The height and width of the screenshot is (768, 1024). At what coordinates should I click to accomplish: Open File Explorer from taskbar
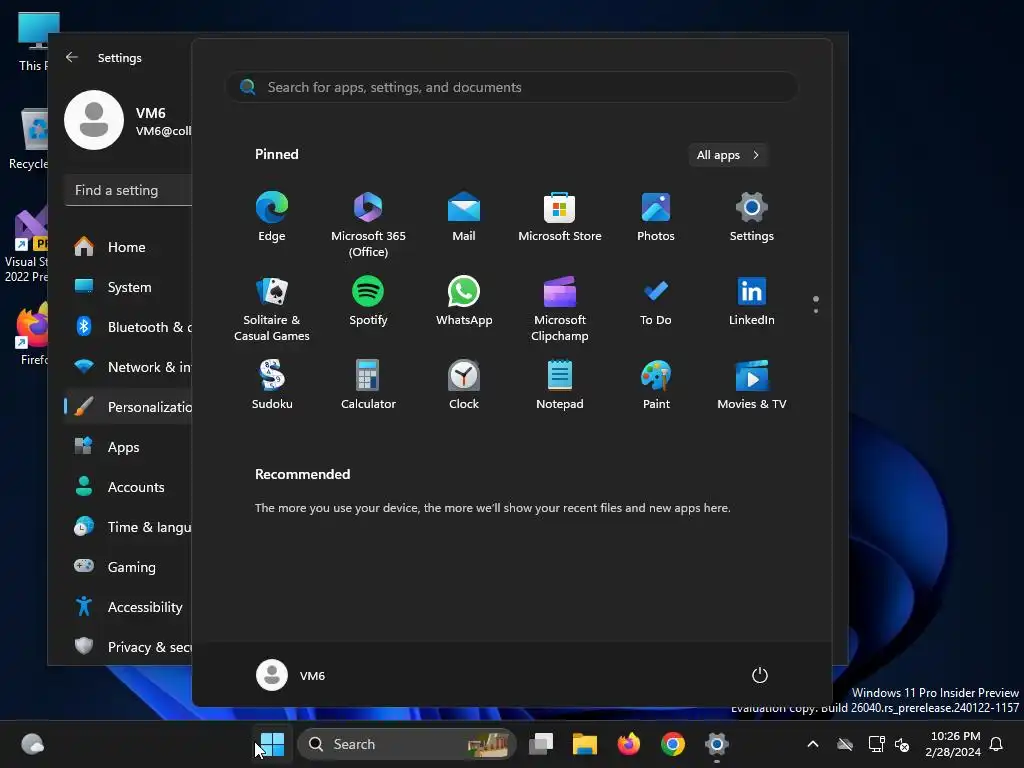coord(584,744)
